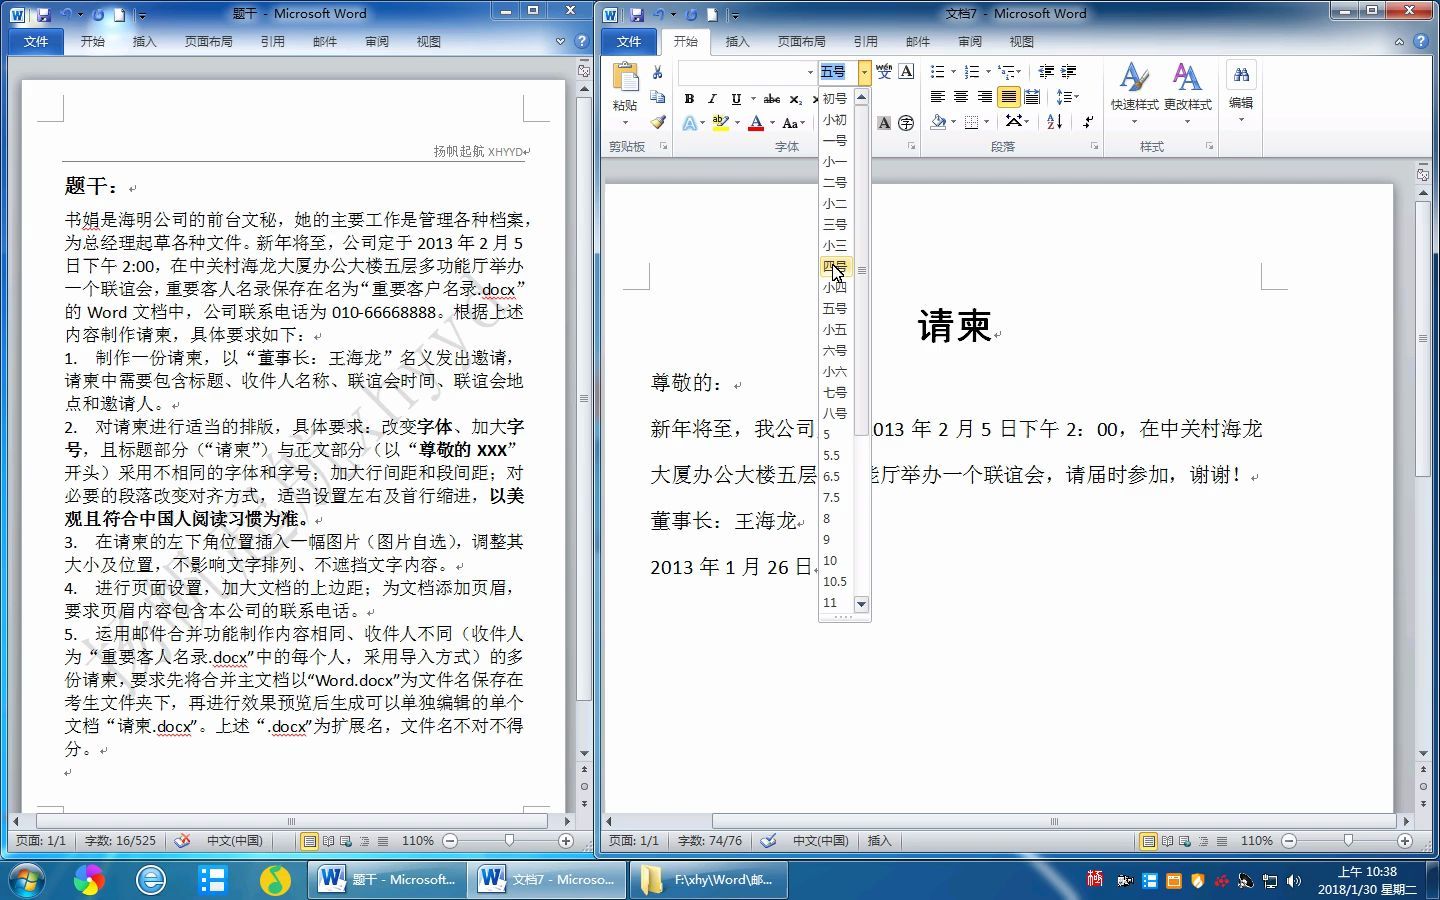
Task: Apply Bold formatting
Action: tap(689, 99)
